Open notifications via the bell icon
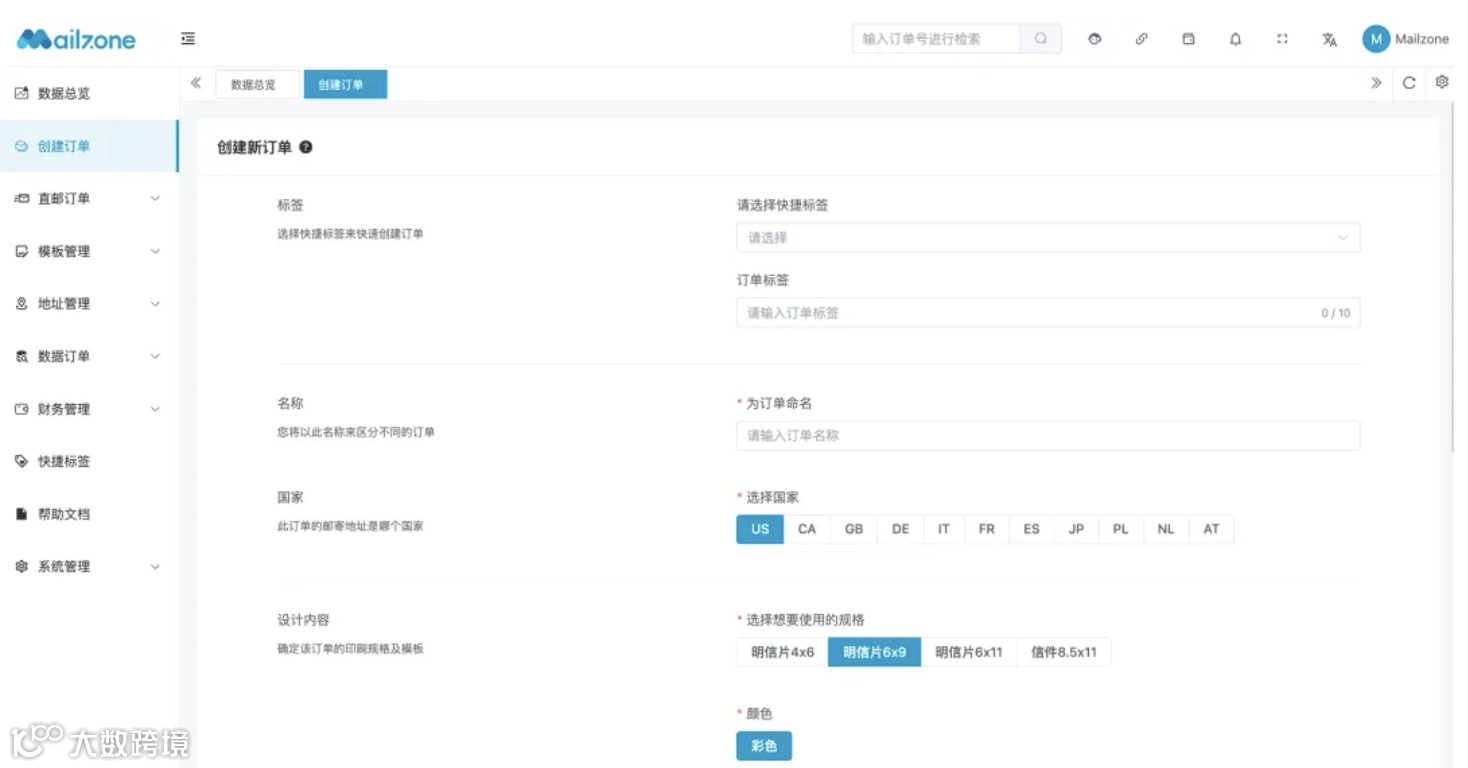Screen dimensions: 1468x768 [1235, 38]
